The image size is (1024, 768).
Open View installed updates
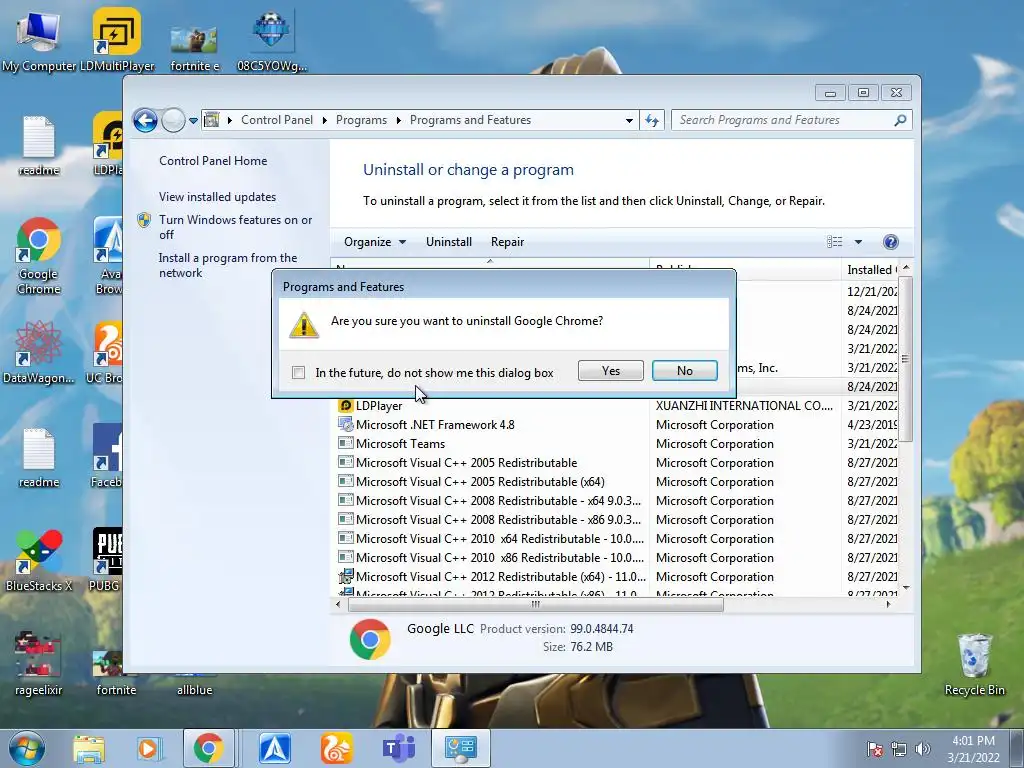[217, 197]
